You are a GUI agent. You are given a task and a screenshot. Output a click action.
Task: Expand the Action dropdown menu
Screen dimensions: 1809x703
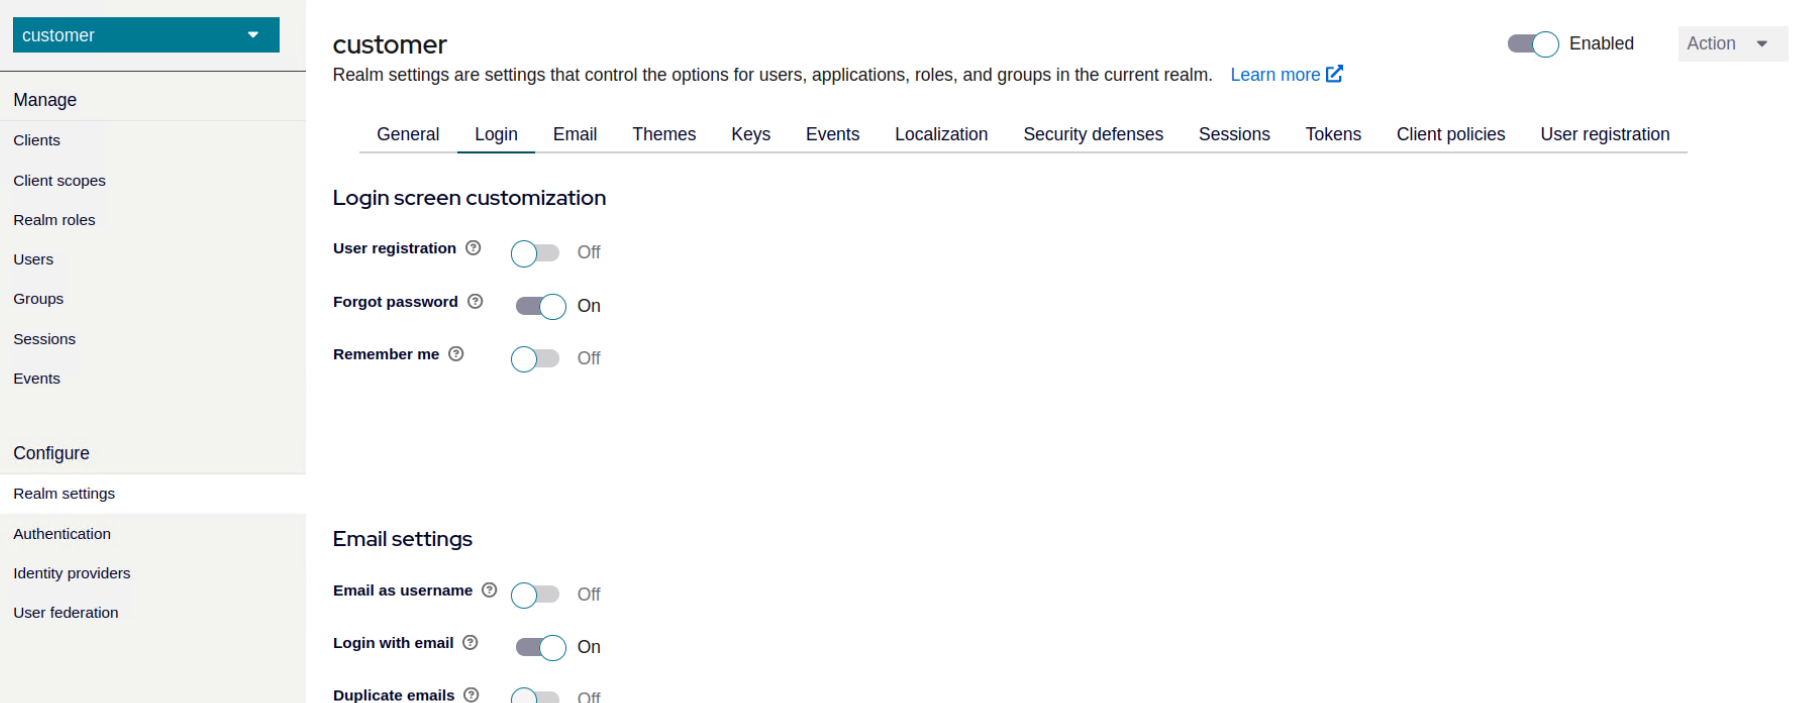point(1731,44)
